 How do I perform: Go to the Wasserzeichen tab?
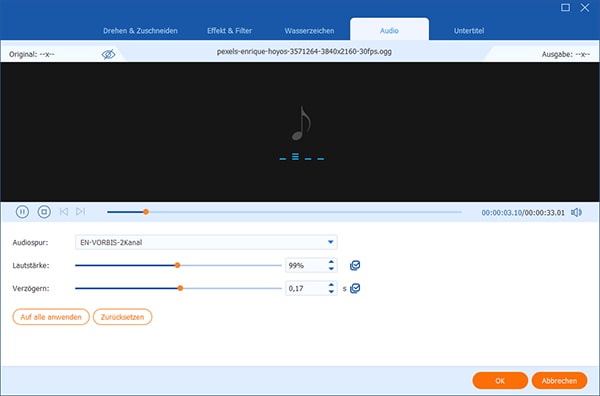point(309,31)
